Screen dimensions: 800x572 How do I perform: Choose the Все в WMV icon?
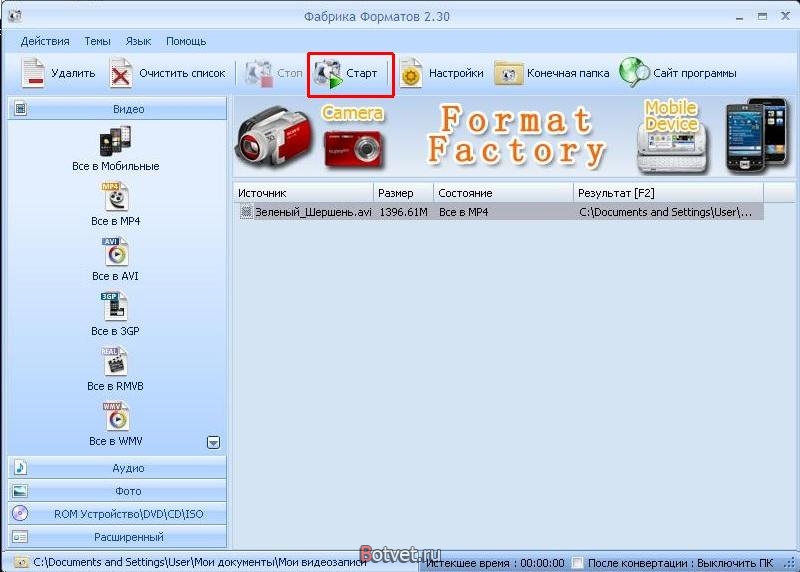pyautogui.click(x=115, y=416)
